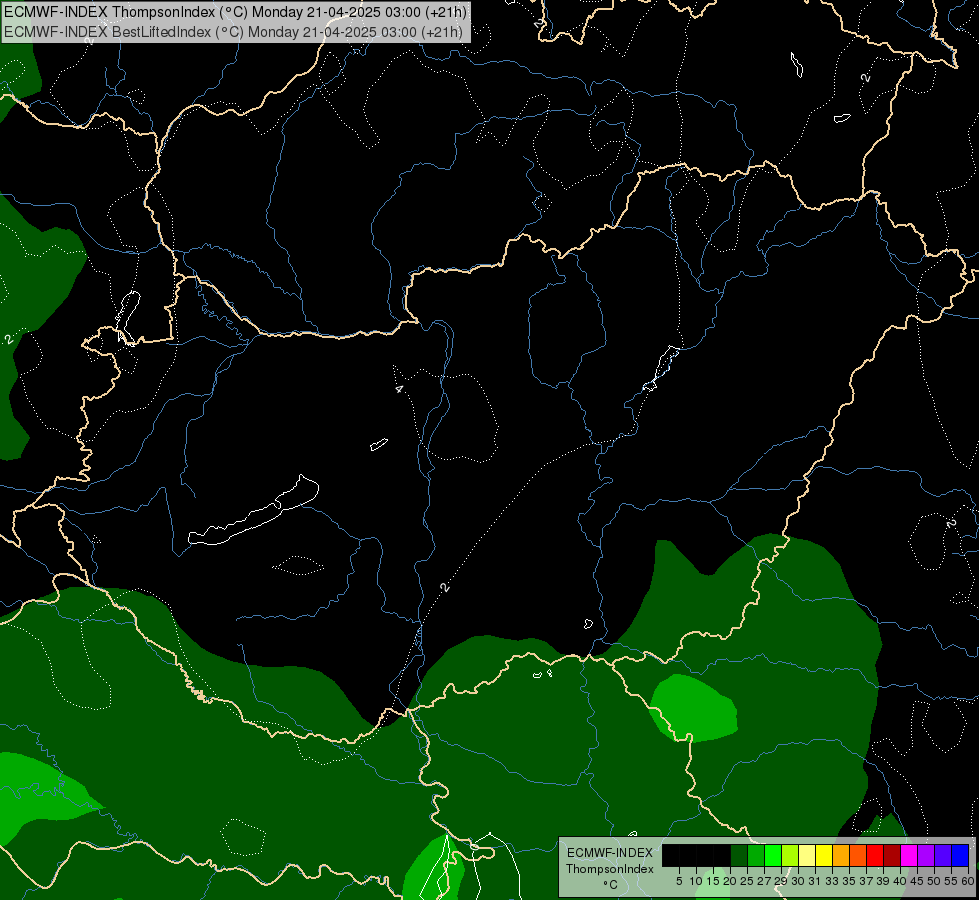Click the legend tick value '39'
Viewport: 979px width, 900px height.
click(883, 881)
